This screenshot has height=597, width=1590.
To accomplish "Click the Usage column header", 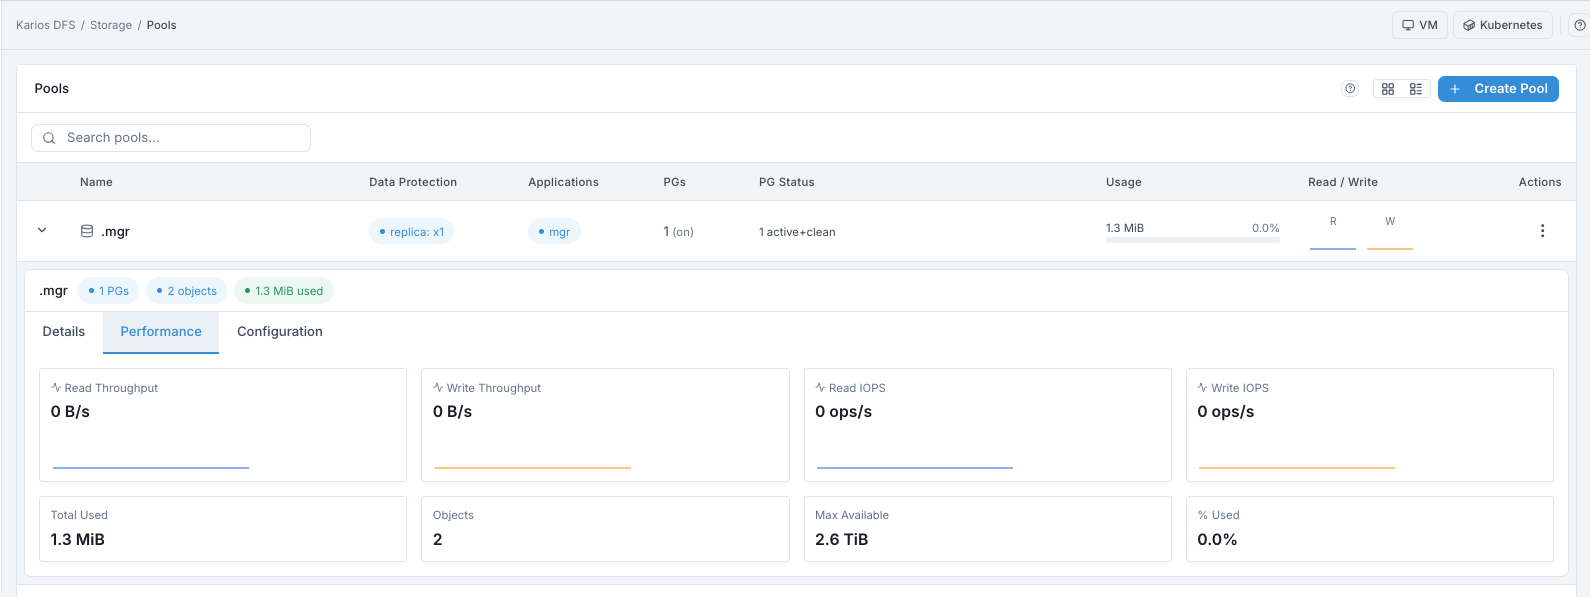I will tap(1124, 182).
